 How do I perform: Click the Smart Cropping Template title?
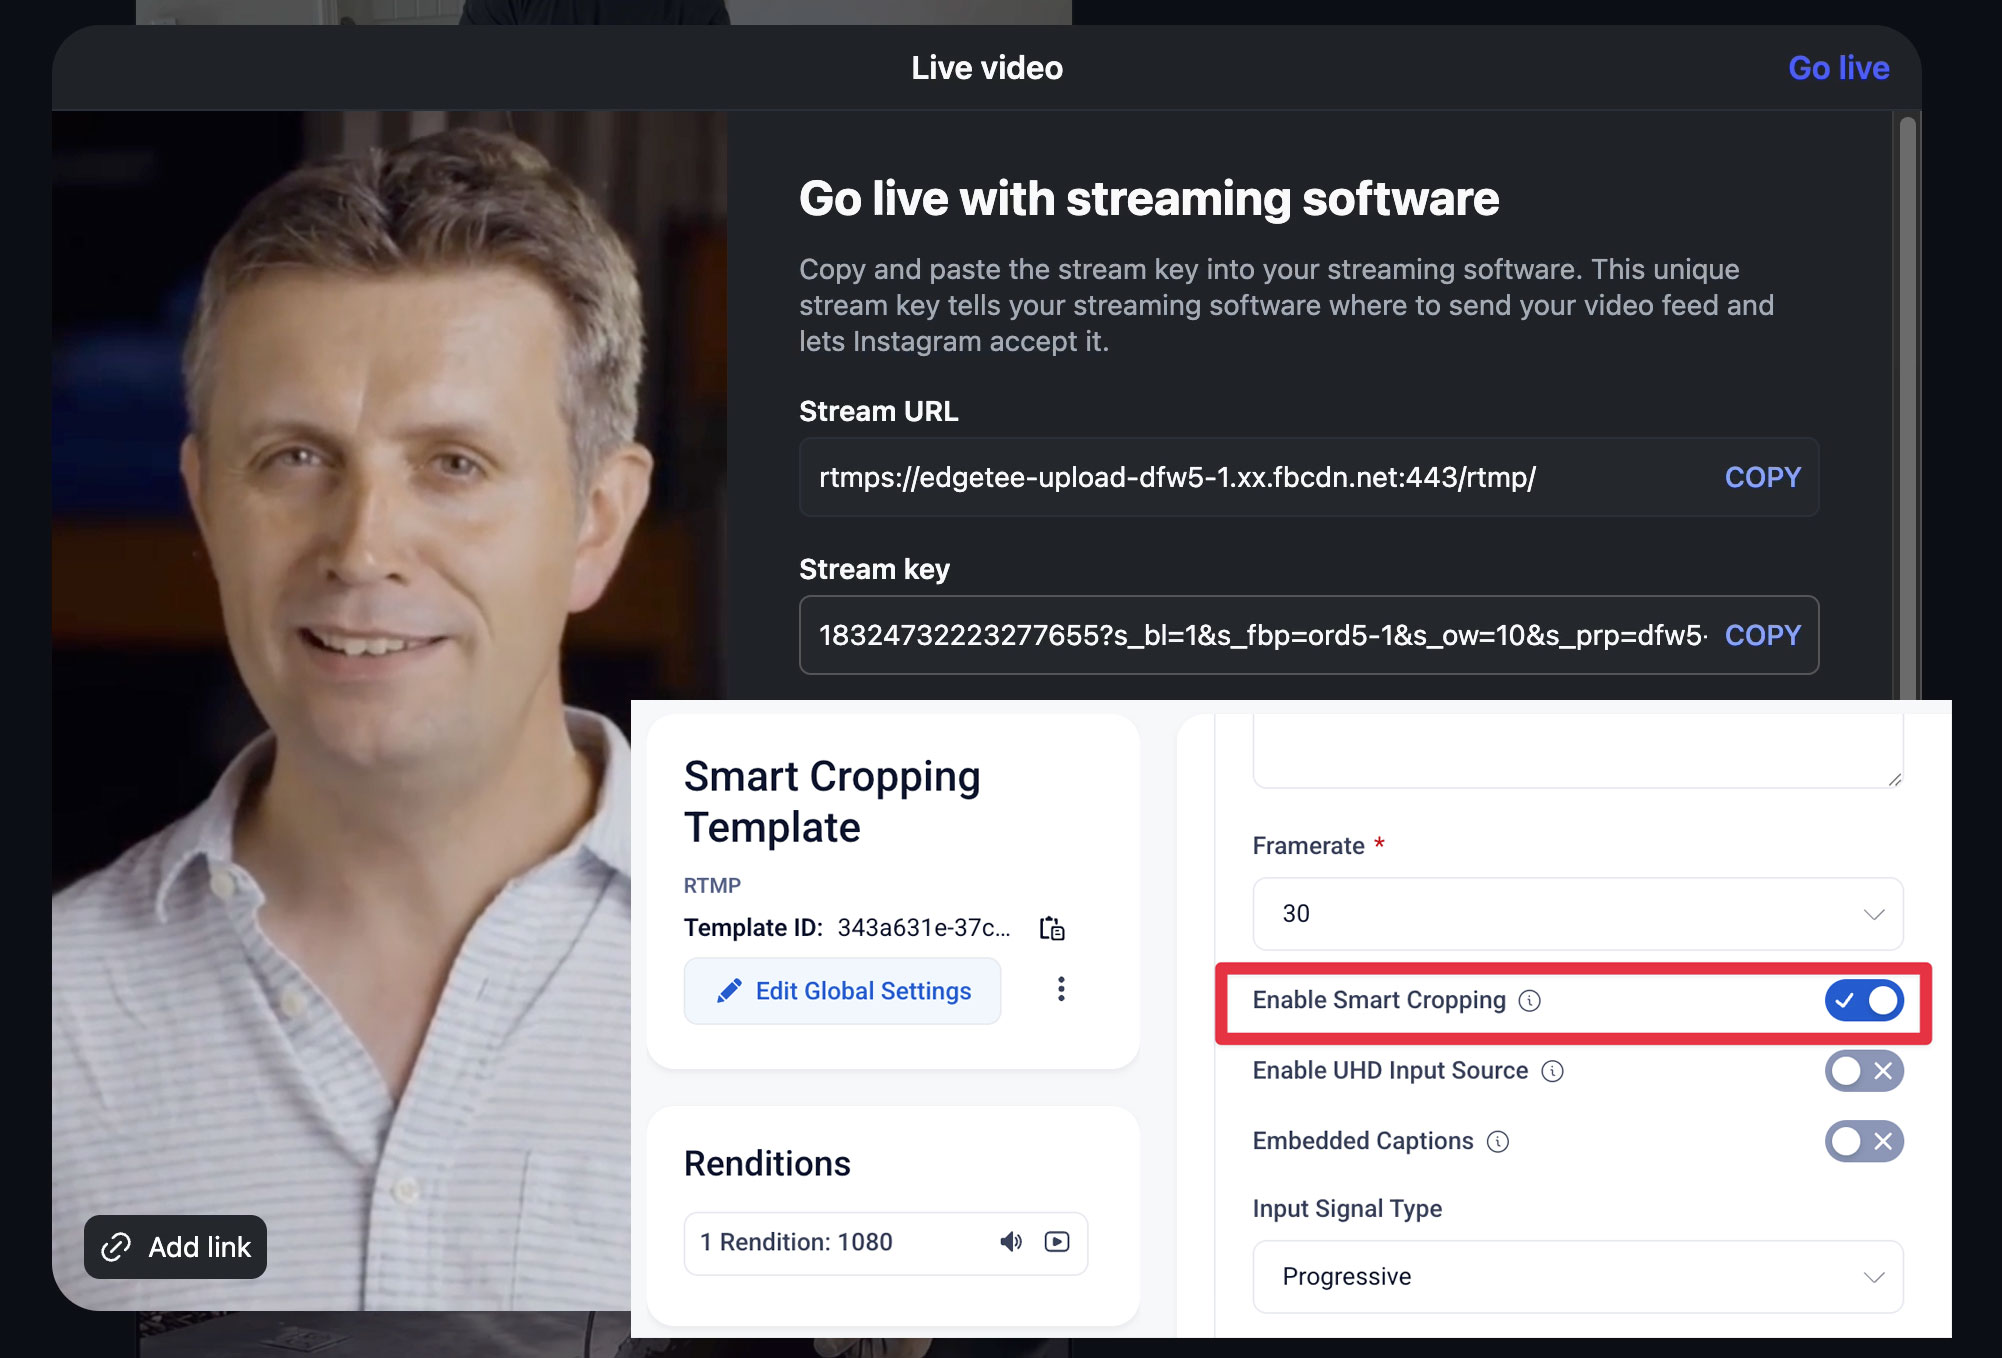(832, 802)
